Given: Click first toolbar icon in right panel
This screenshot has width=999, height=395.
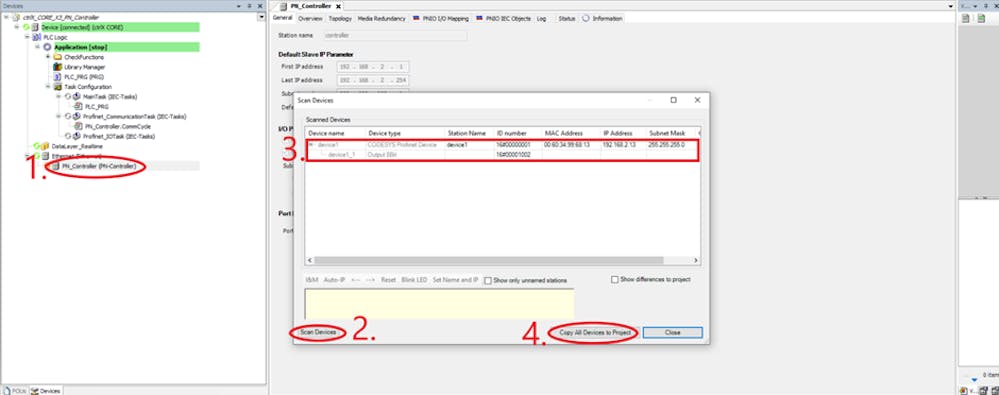Looking at the screenshot, I should coord(965,18).
